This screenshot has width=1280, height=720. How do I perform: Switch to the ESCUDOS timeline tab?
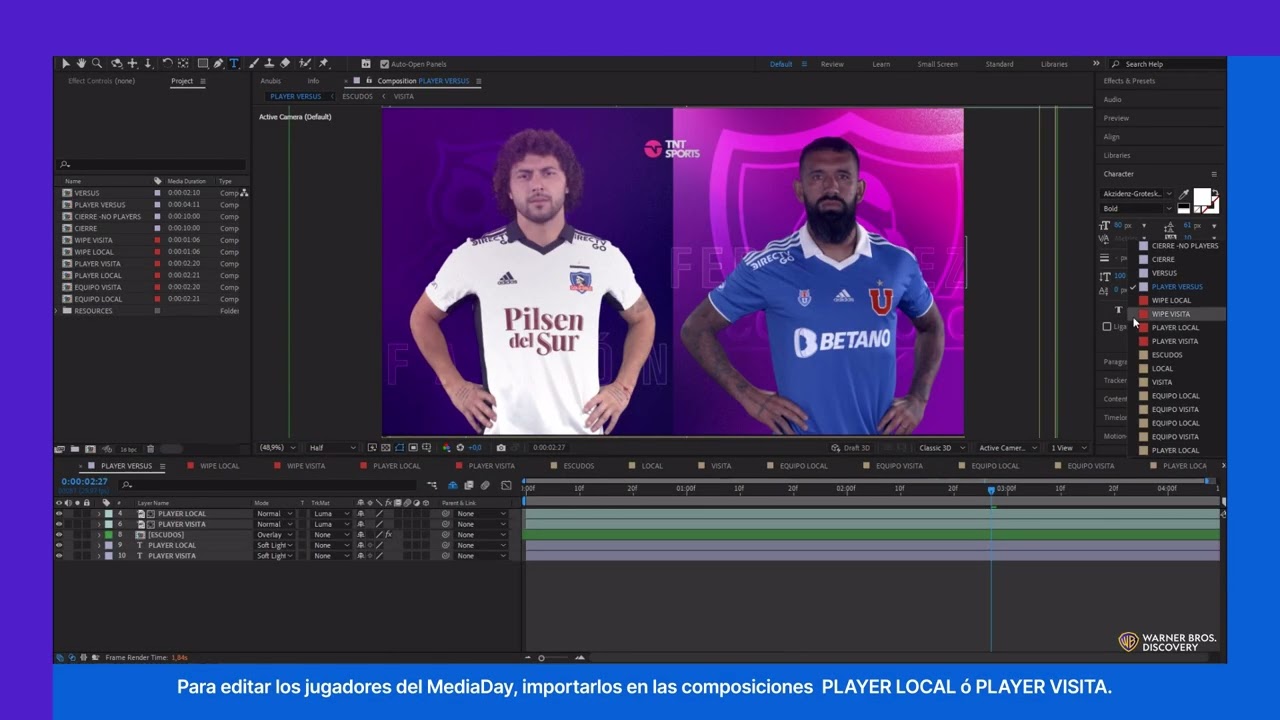[x=578, y=466]
